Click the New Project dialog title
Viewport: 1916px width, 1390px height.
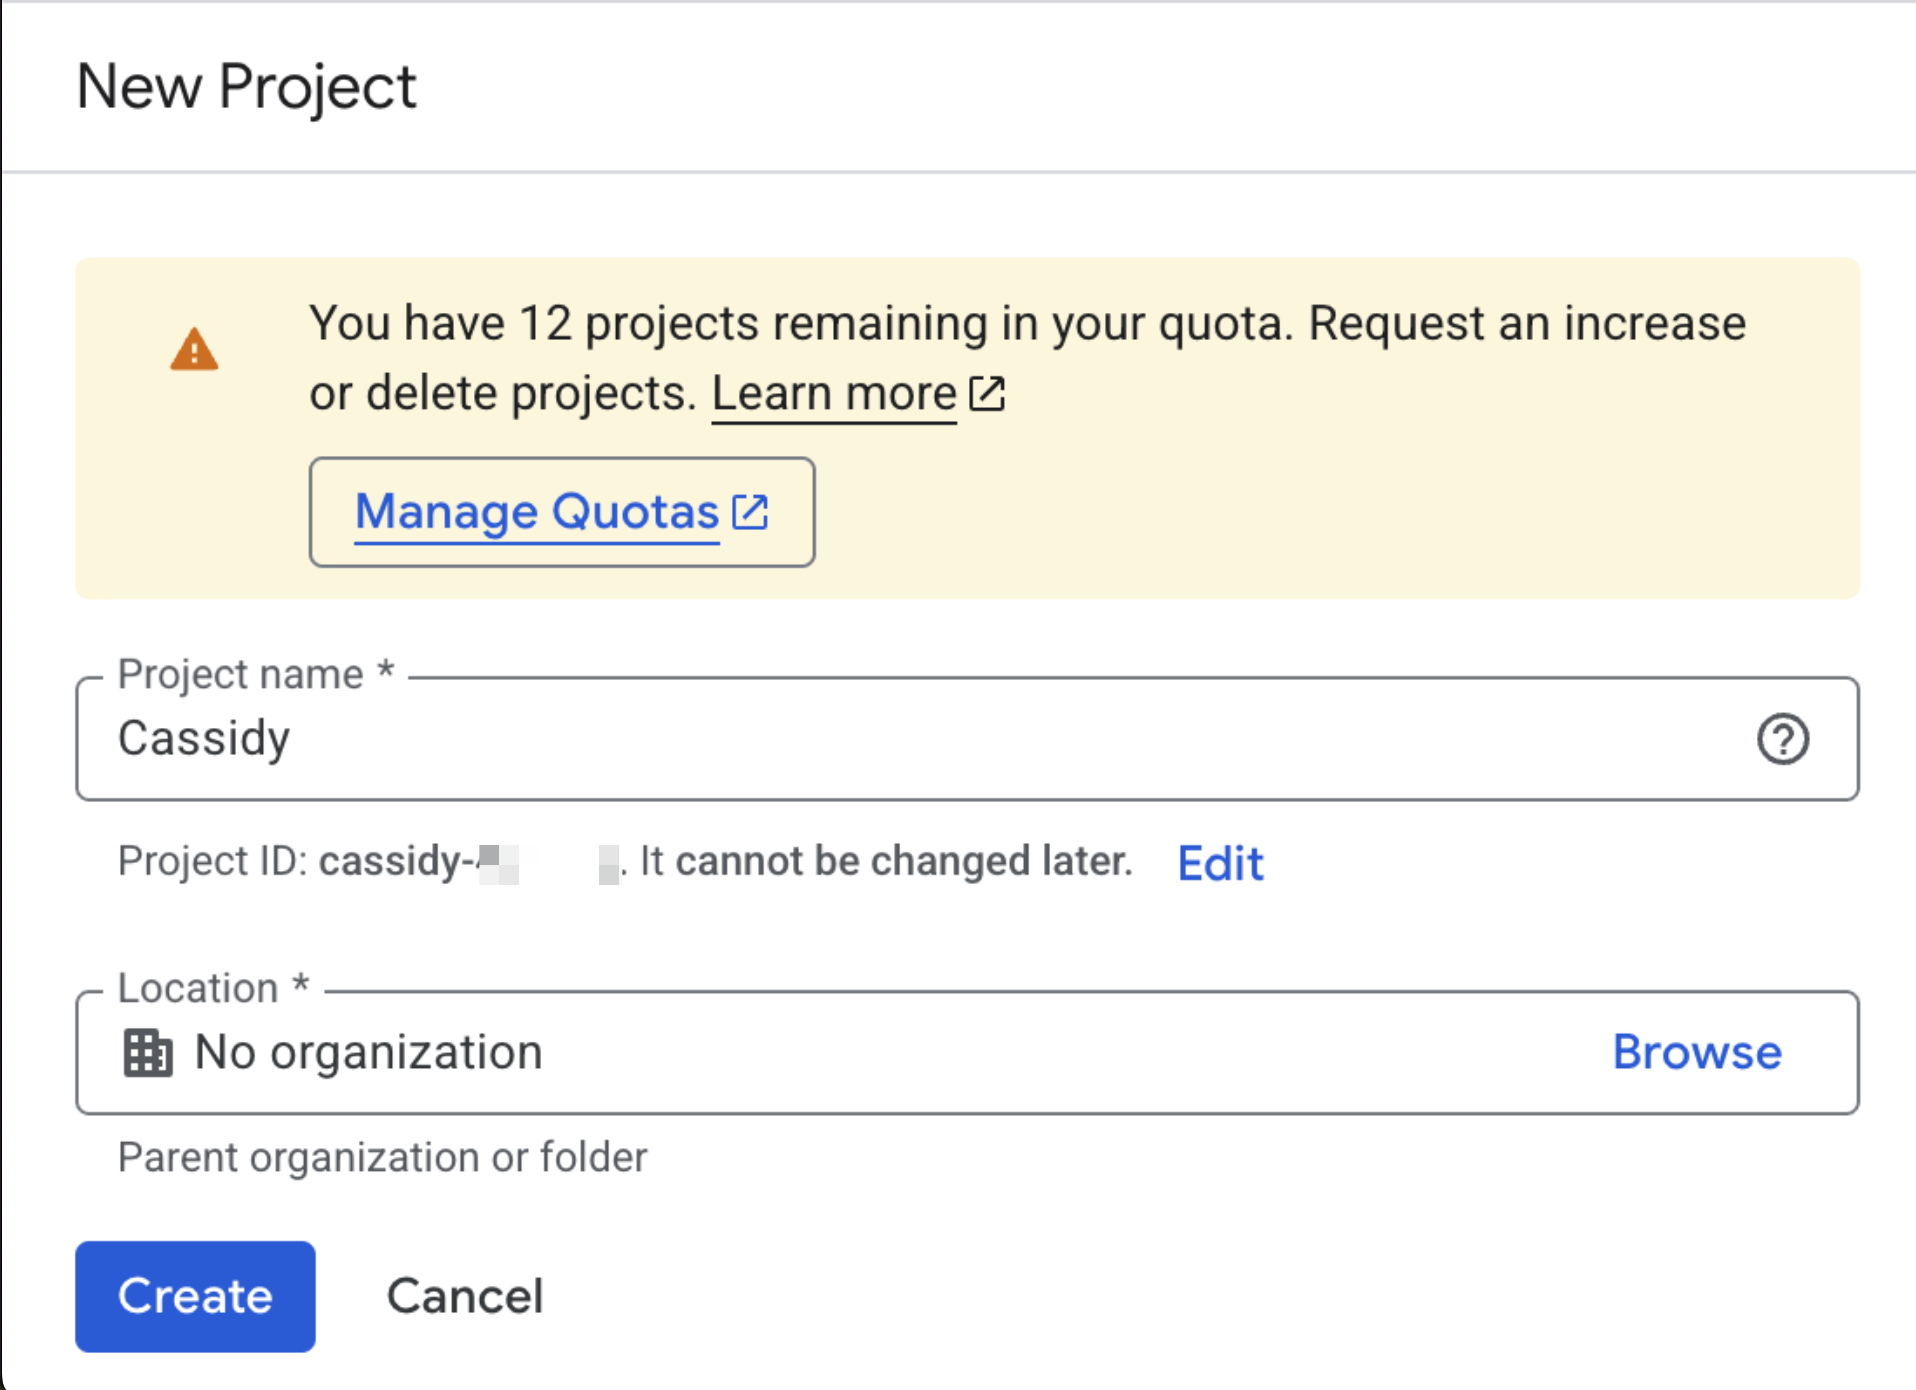246,87
